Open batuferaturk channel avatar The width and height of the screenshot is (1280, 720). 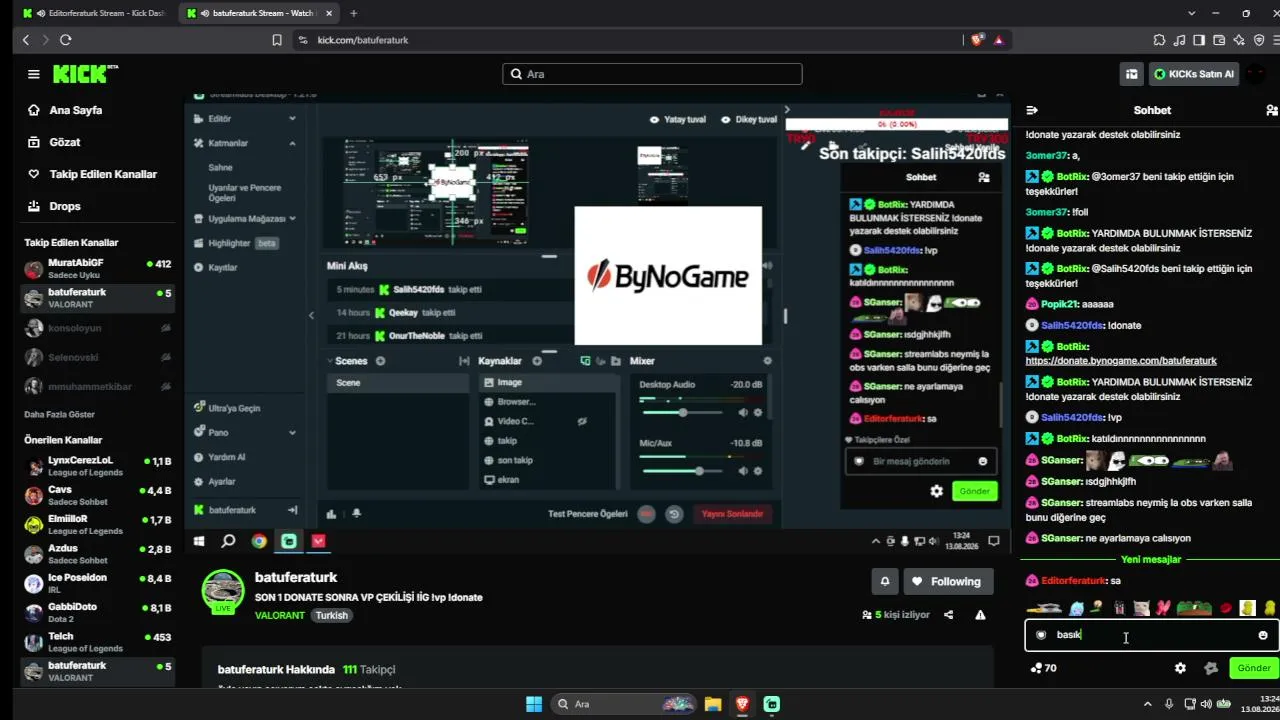pyautogui.click(x=223, y=592)
